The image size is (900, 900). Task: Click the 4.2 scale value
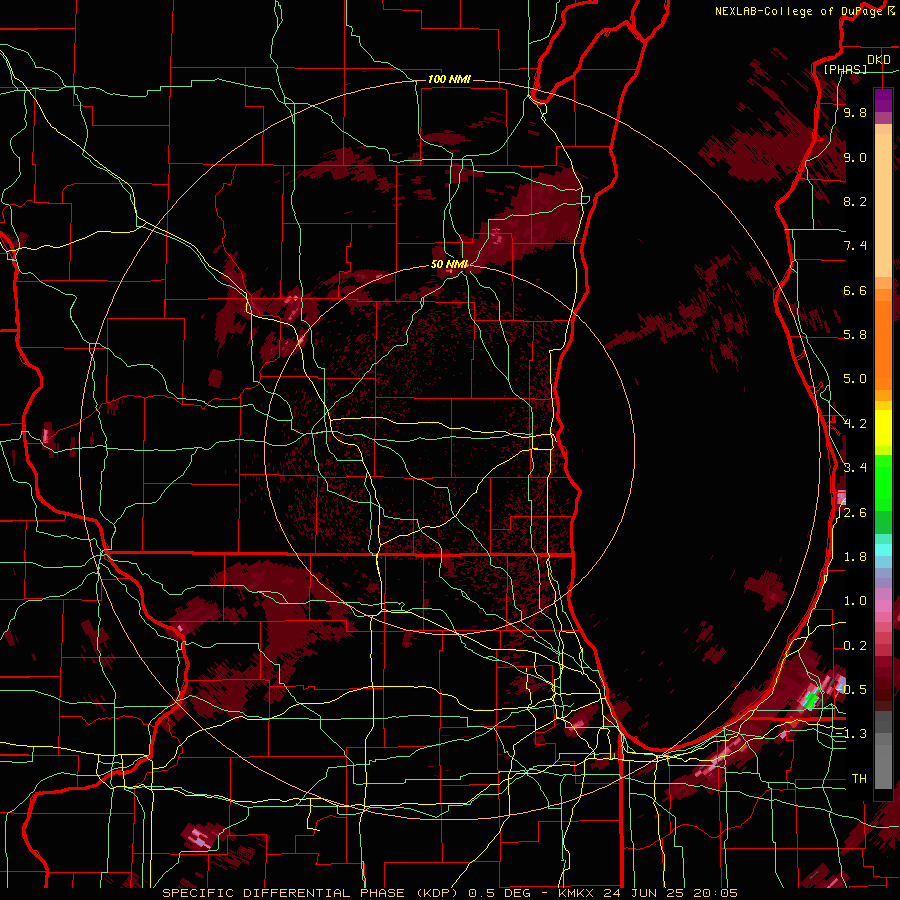pos(855,424)
